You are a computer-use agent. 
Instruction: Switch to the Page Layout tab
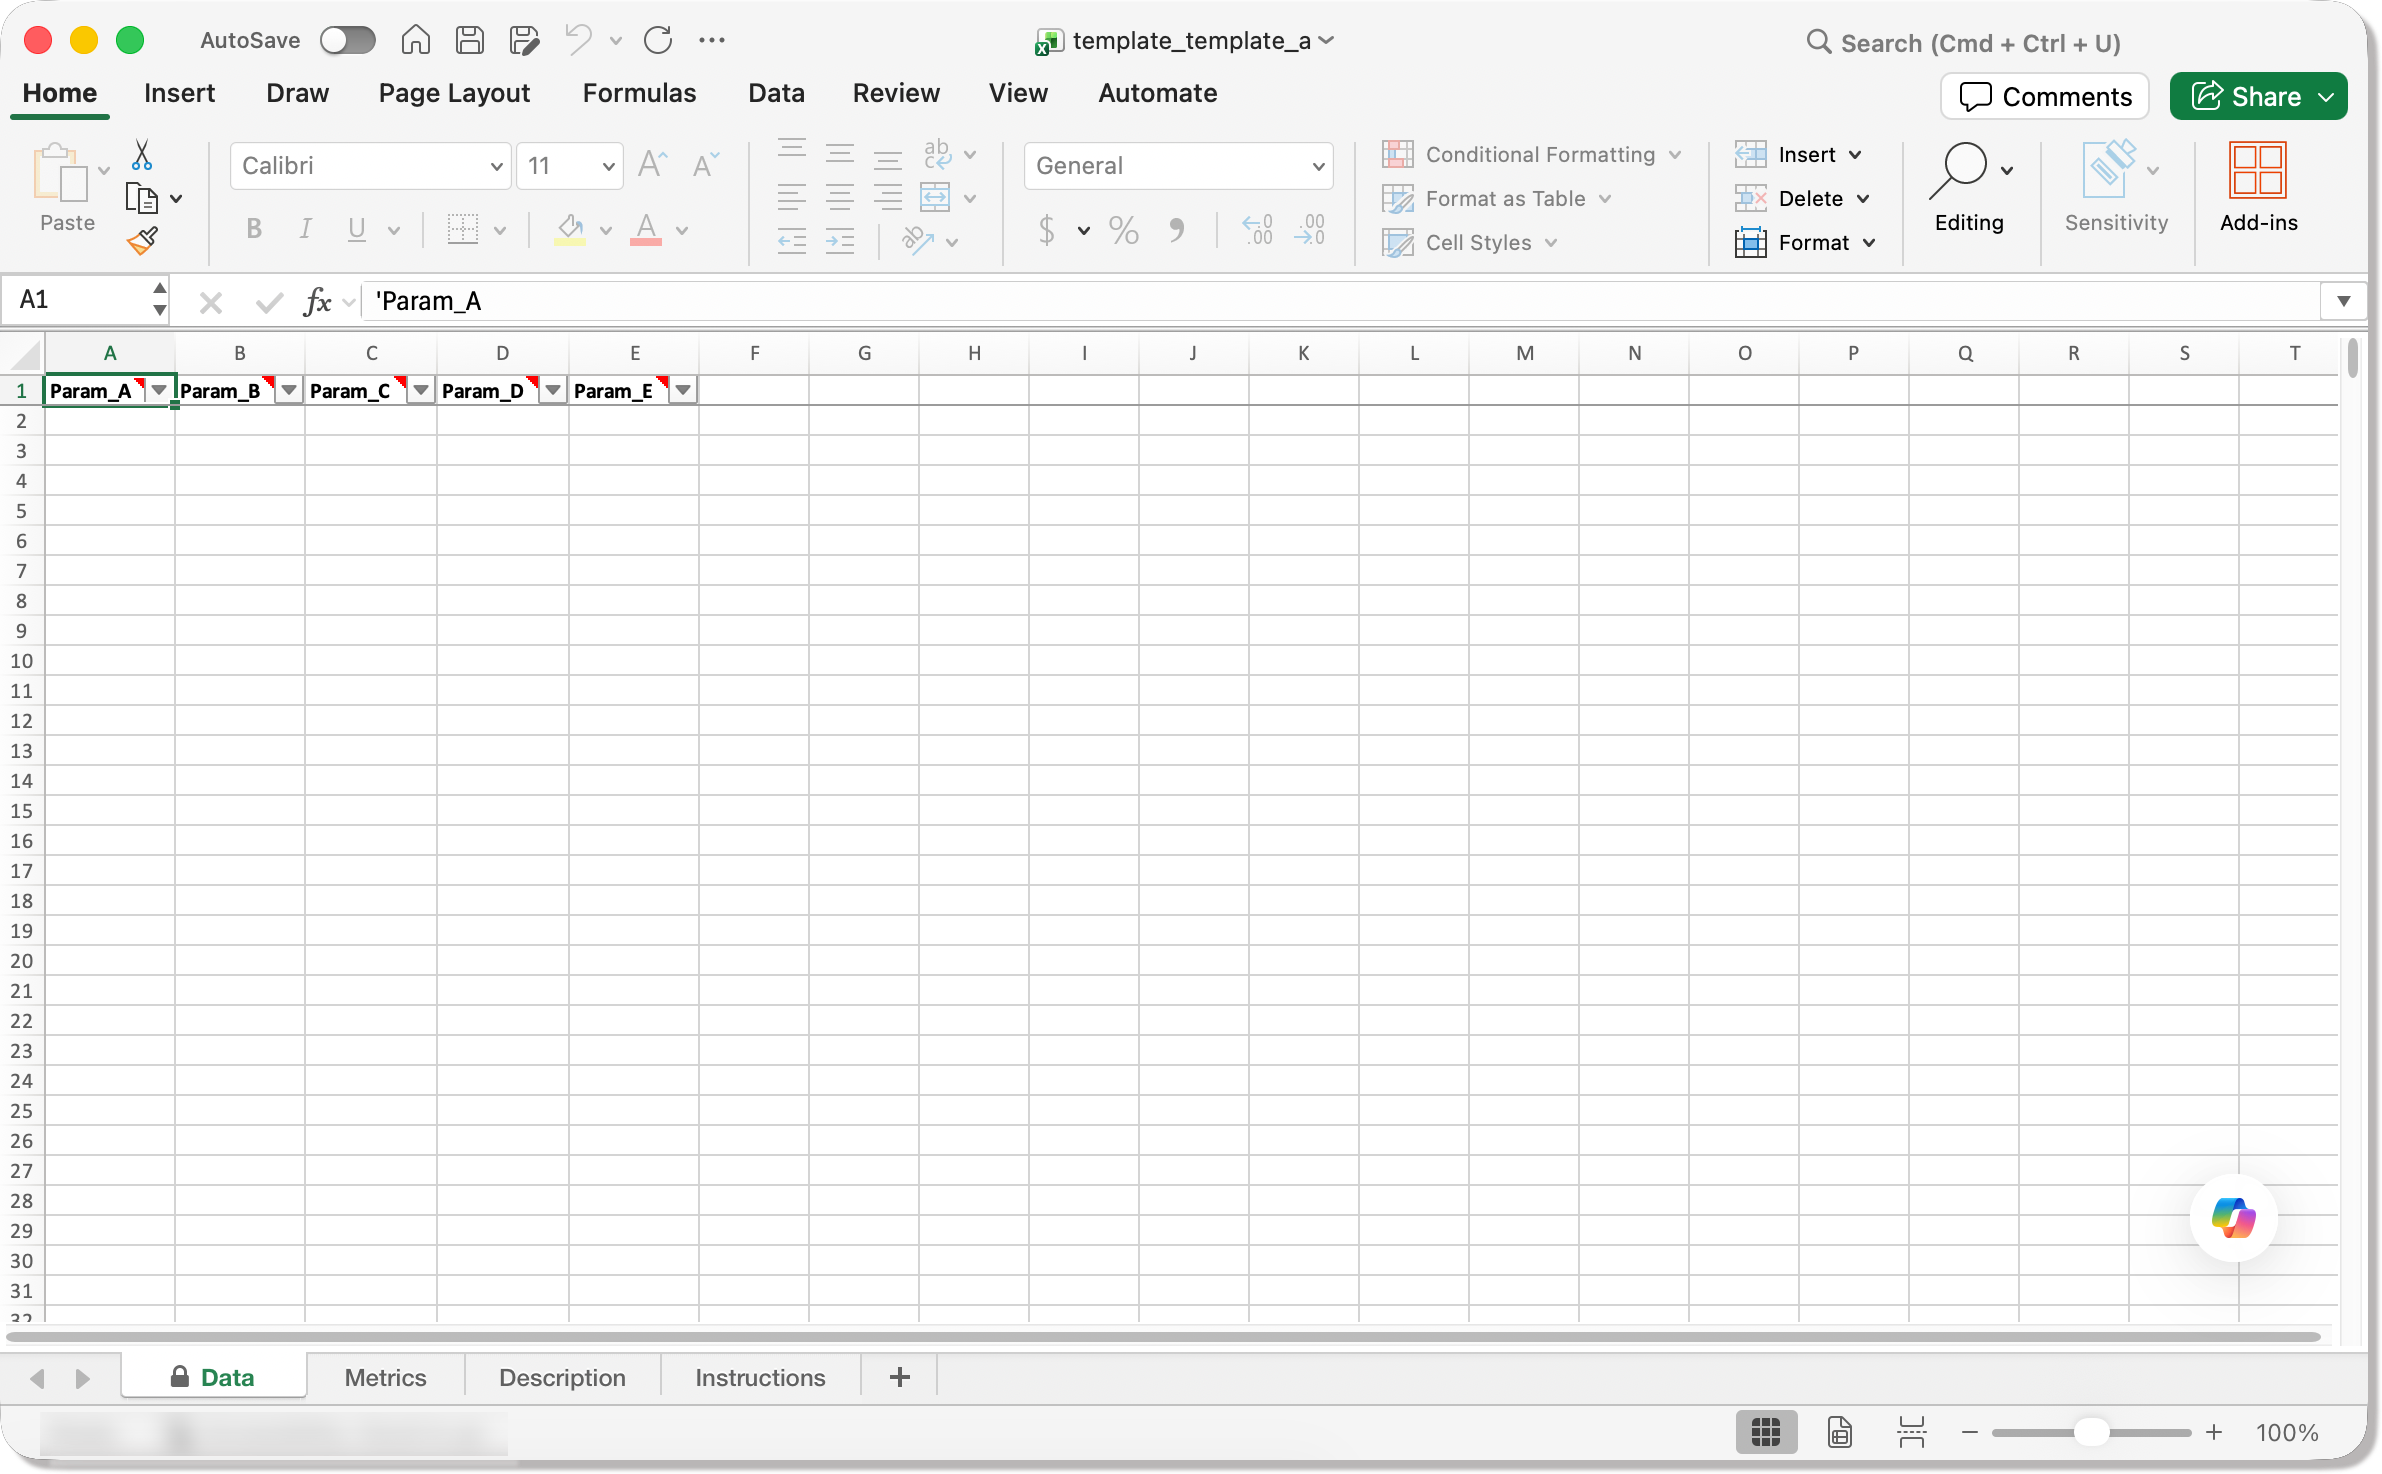(454, 93)
